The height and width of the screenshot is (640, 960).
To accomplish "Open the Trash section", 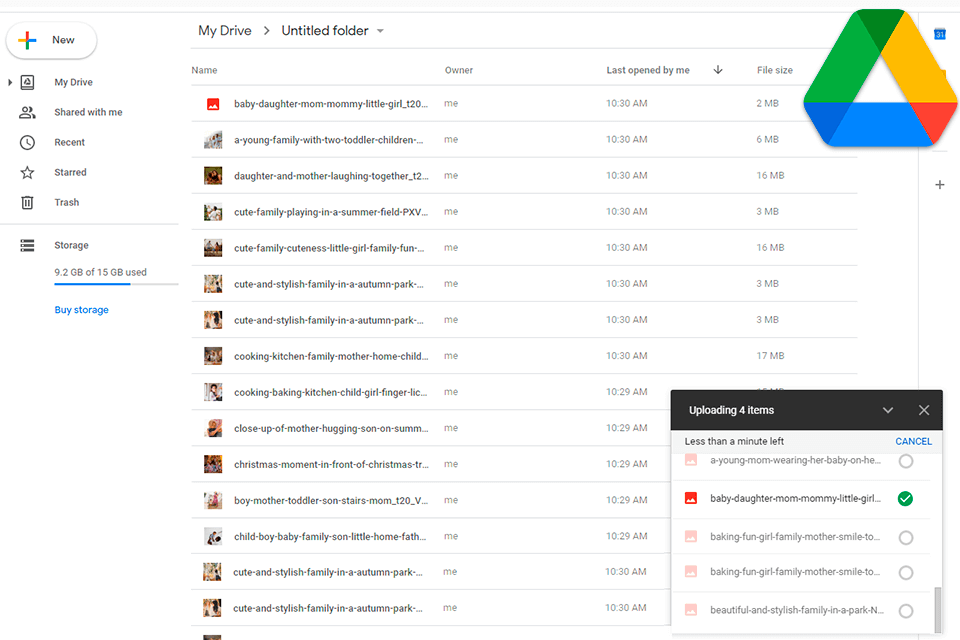I will (66, 202).
